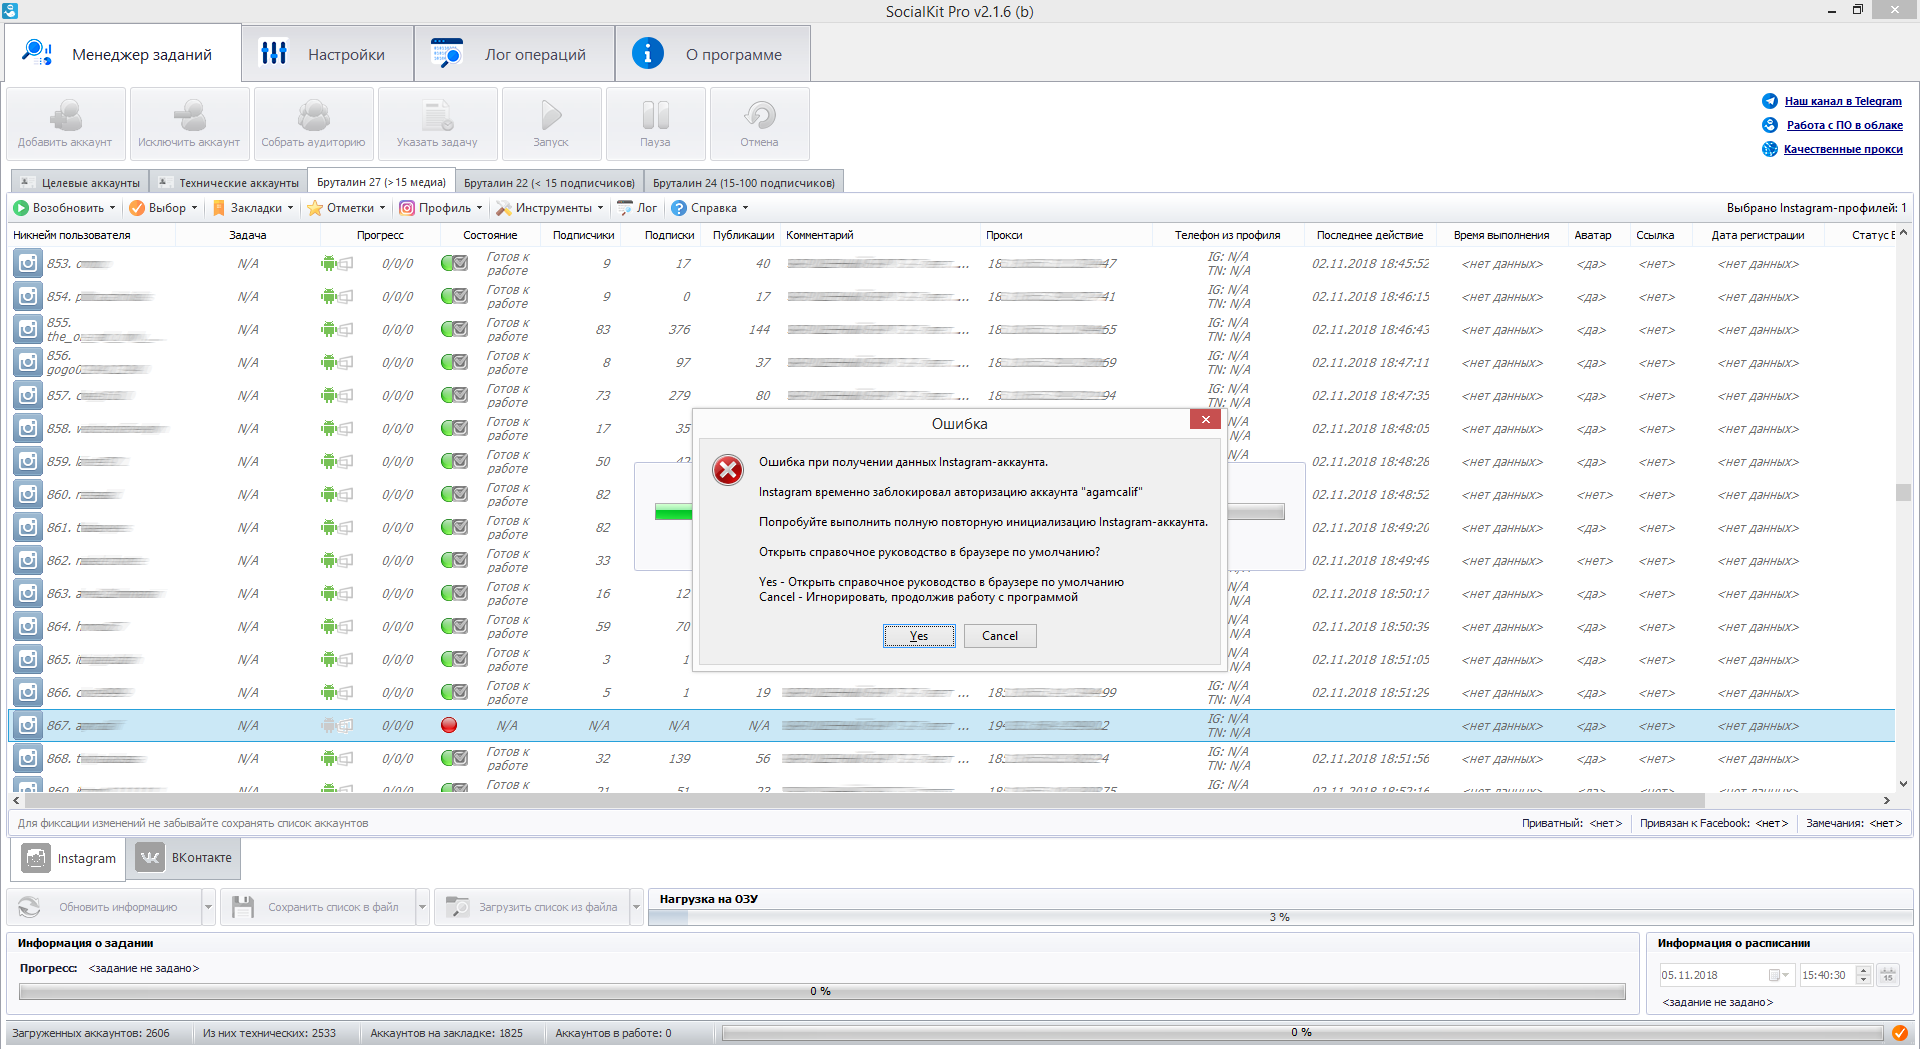Switch to the ВКонтакте network tab
Screen dimensions: 1920x1049
pos(184,858)
